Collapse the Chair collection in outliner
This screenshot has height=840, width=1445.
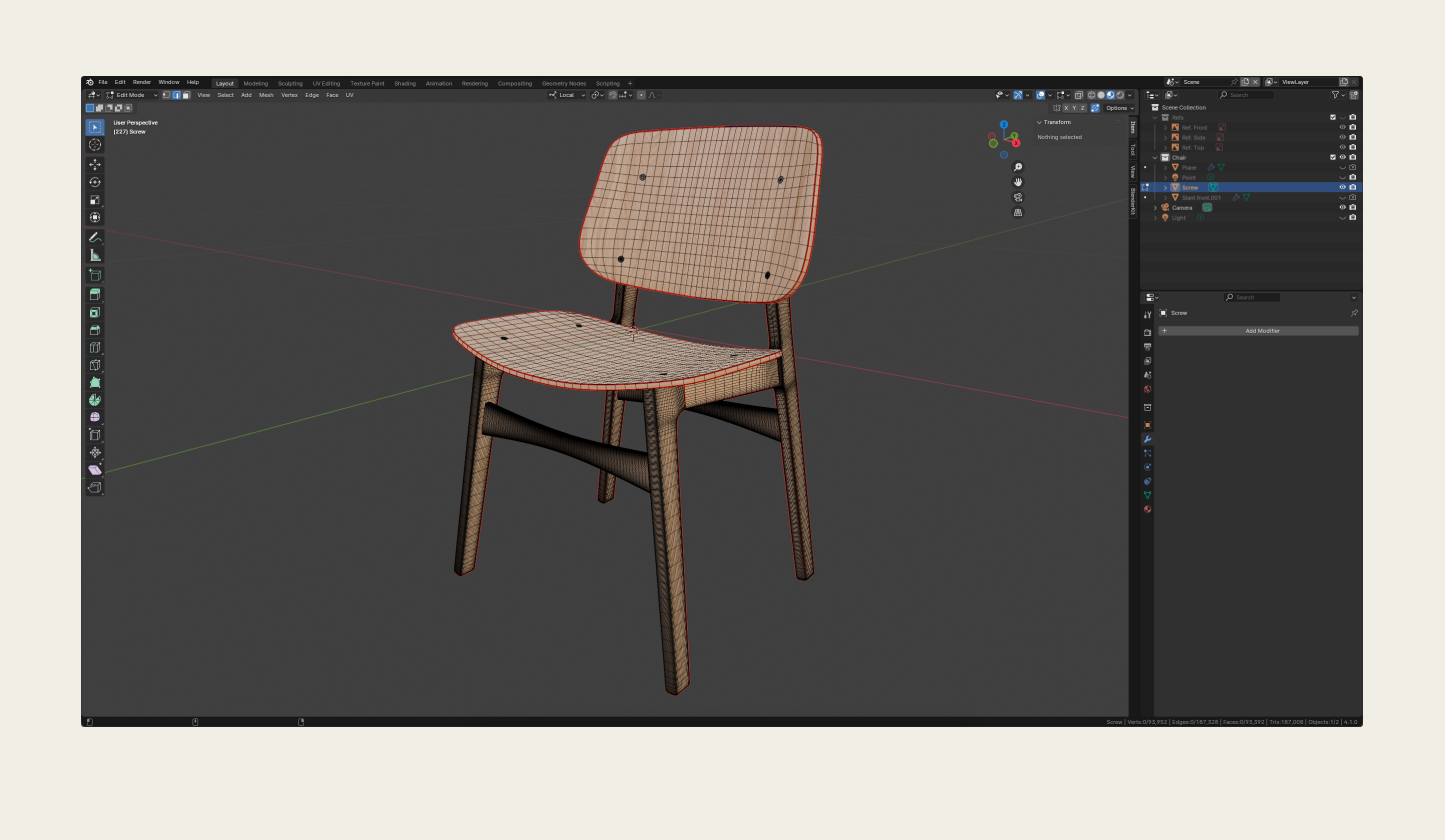(1155, 157)
